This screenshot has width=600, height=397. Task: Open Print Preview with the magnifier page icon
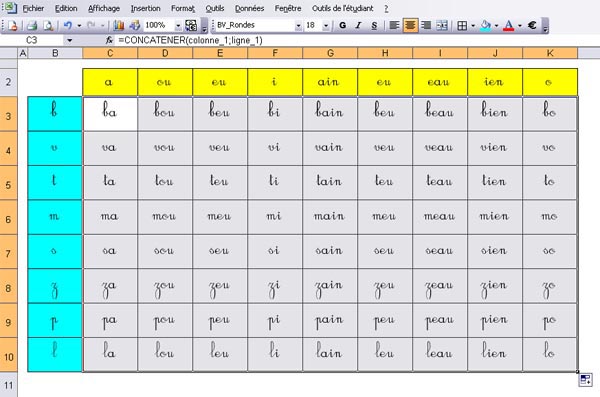[48, 25]
